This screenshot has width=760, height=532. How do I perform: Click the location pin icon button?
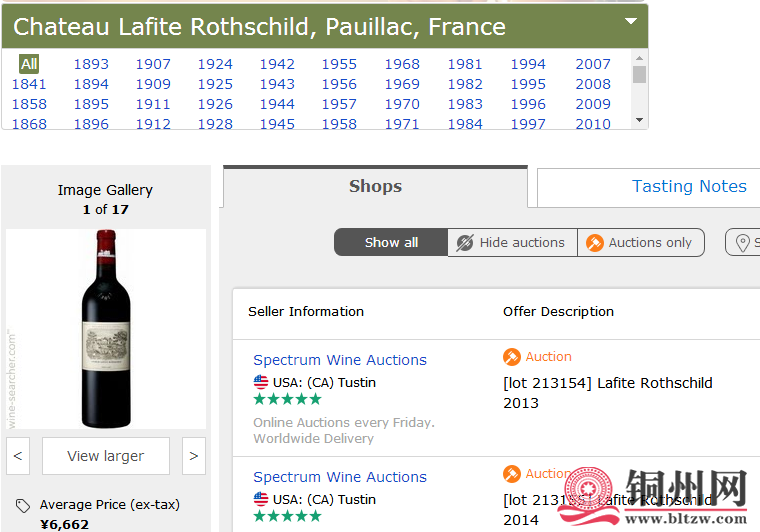[743, 242]
